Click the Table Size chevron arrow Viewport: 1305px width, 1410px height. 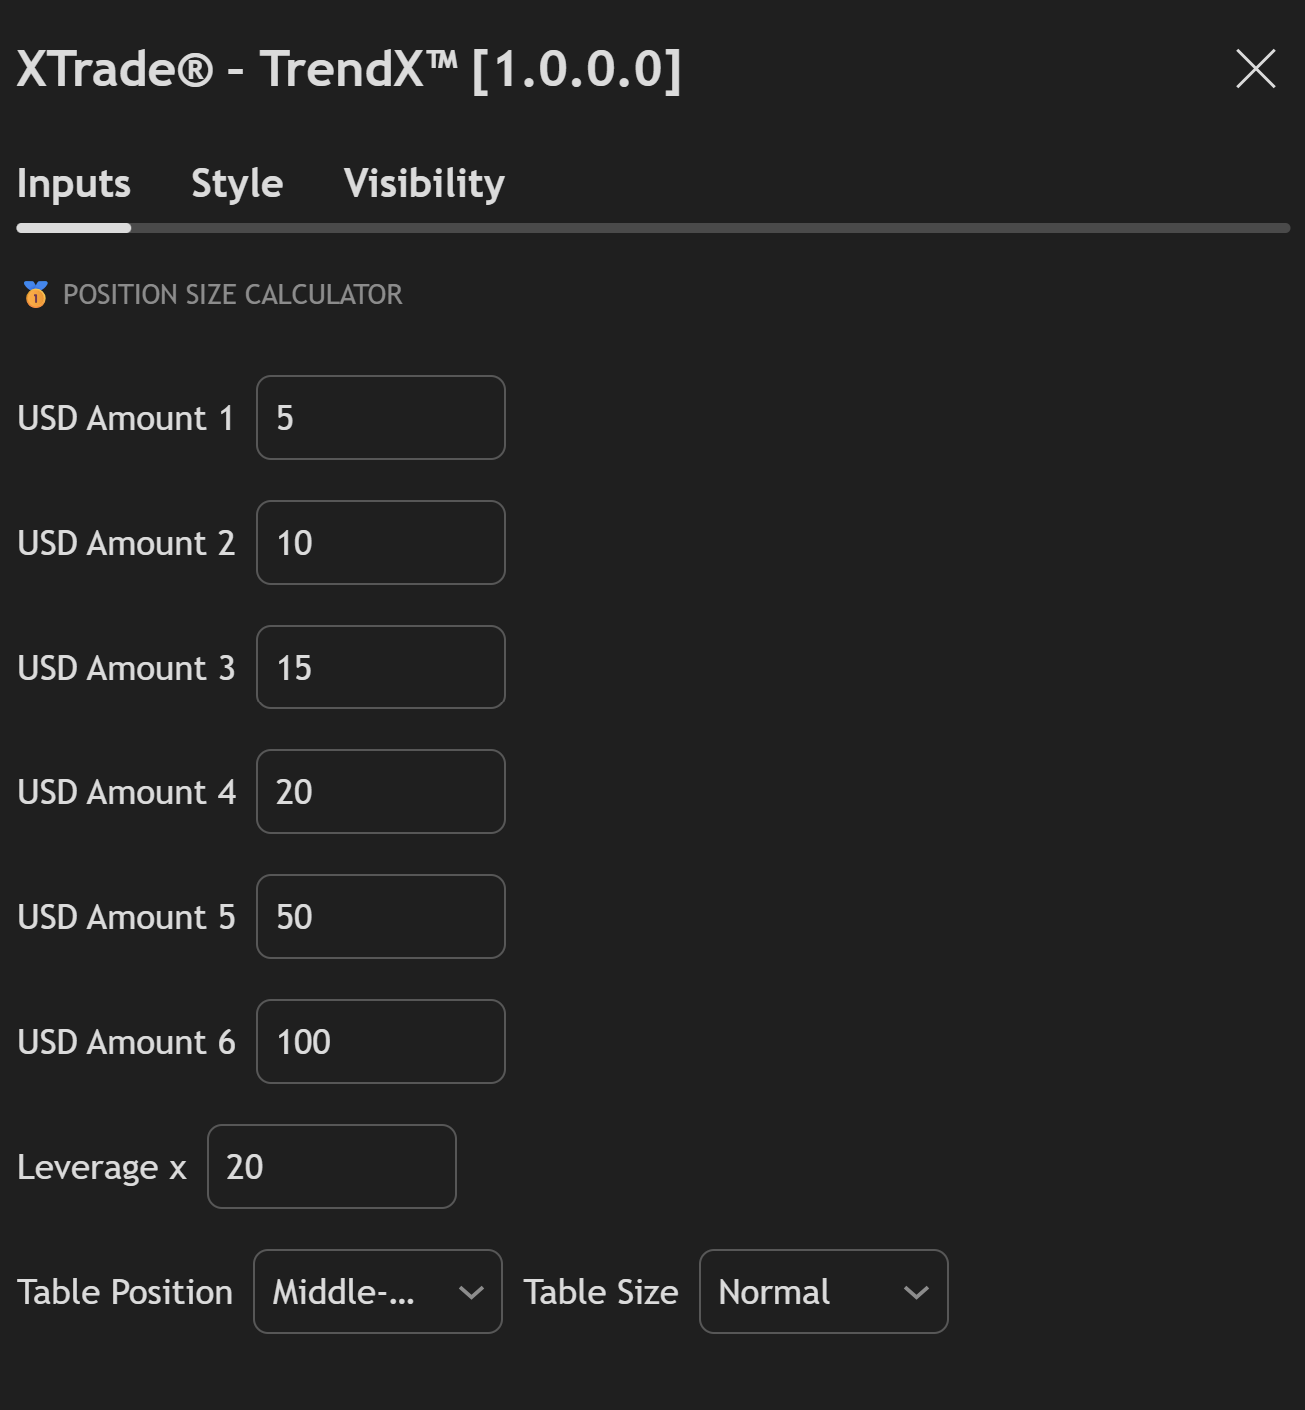(915, 1291)
